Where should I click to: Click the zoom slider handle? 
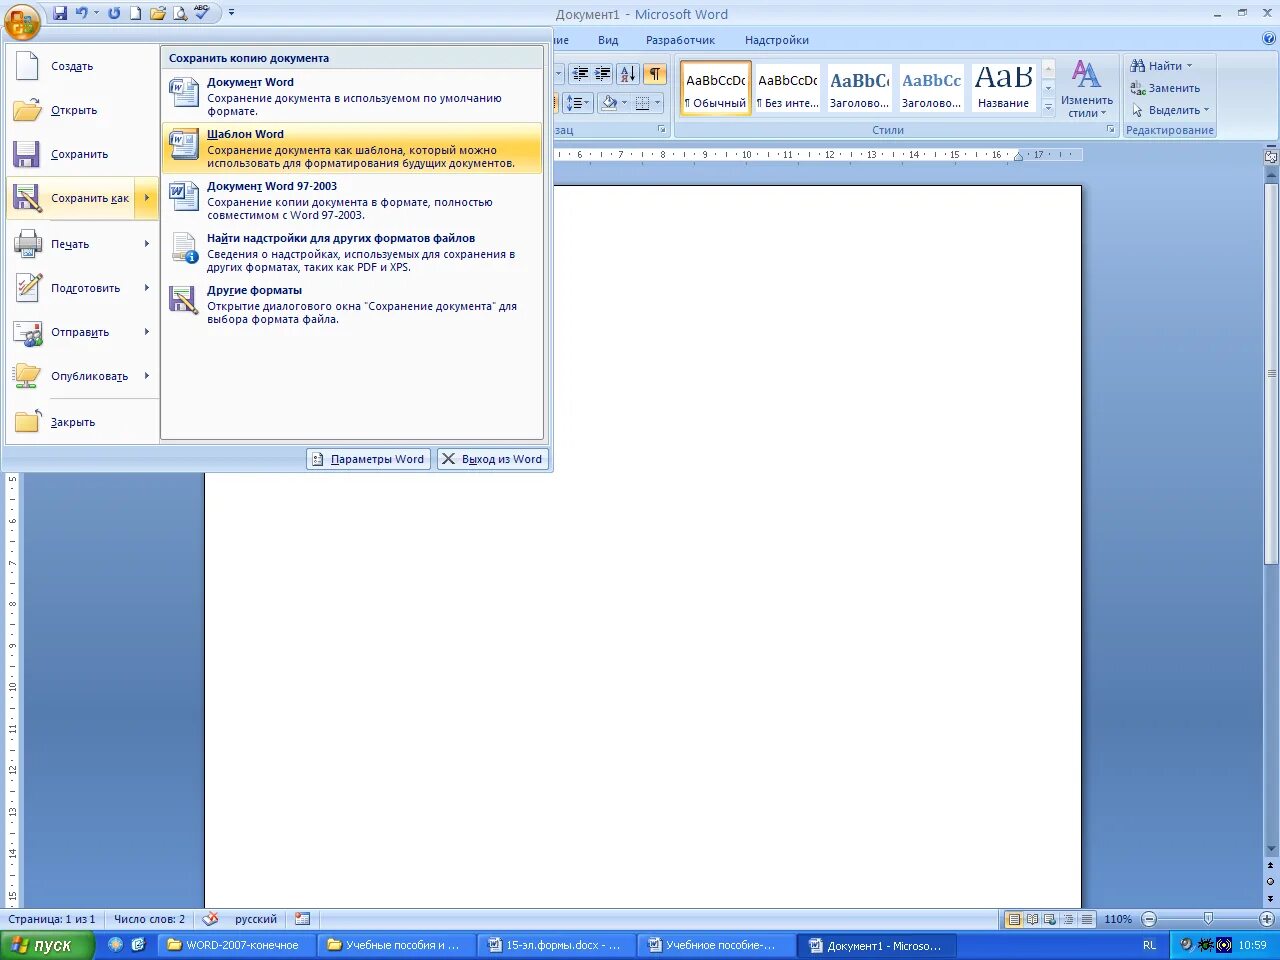pos(1208,919)
